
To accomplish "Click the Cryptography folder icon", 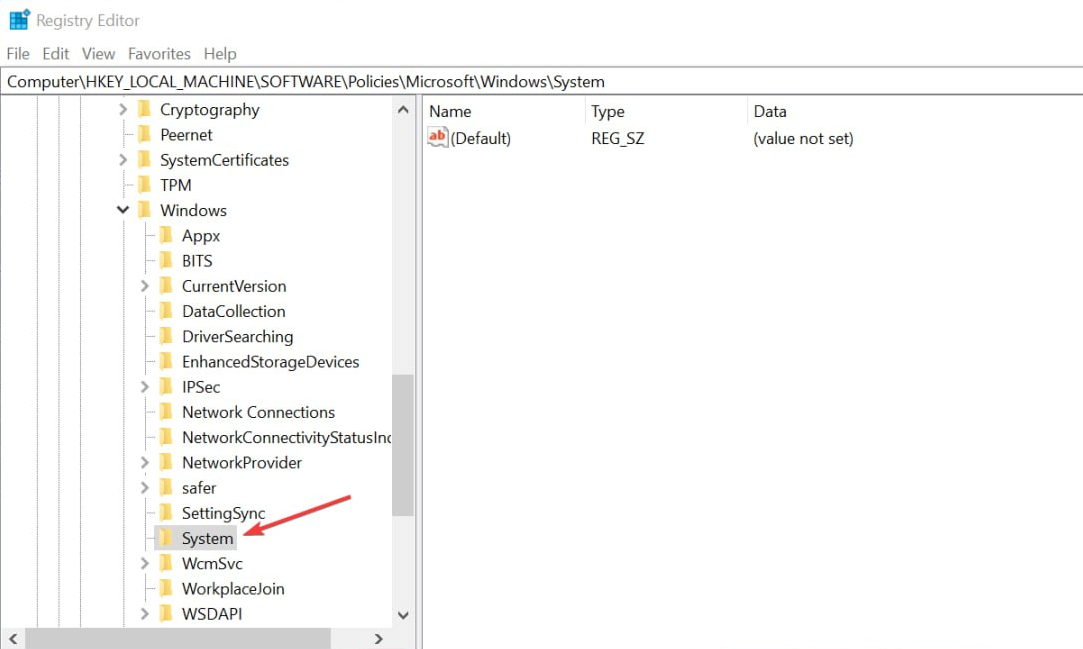I will coord(144,109).
